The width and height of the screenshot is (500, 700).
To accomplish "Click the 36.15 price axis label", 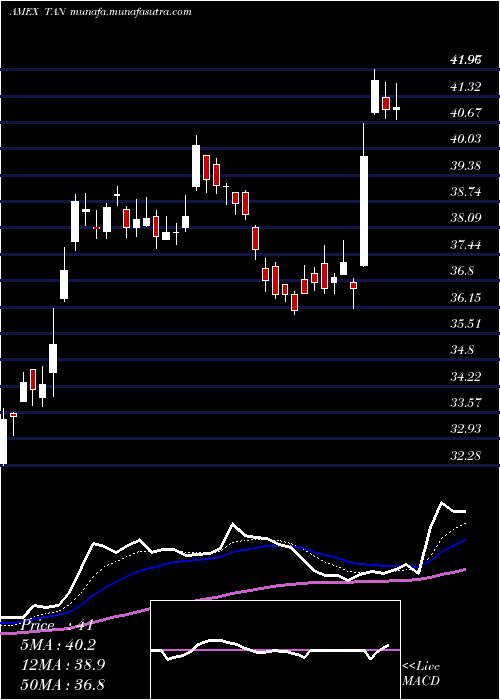I will 466,298.
